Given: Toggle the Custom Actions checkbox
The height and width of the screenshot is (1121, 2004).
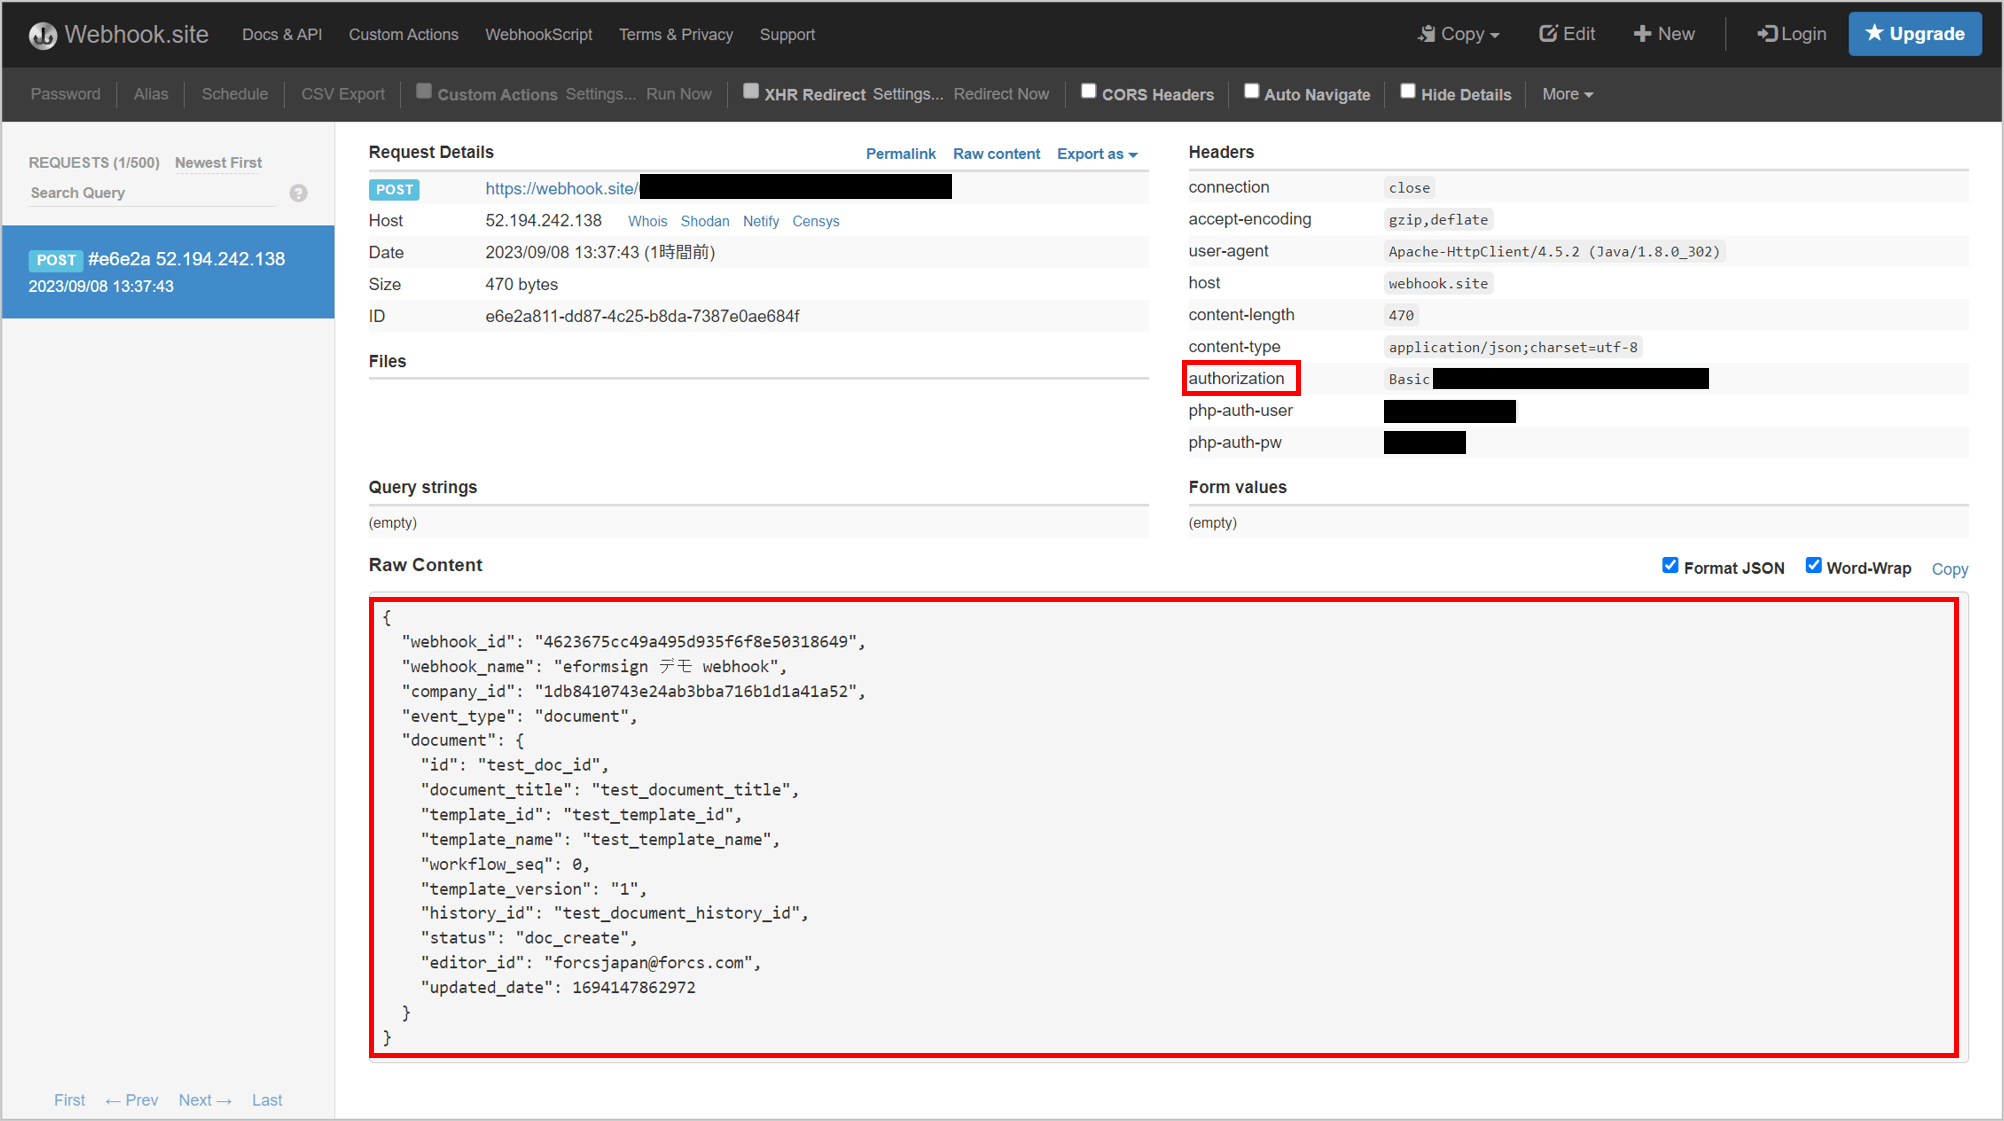Looking at the screenshot, I should [424, 91].
